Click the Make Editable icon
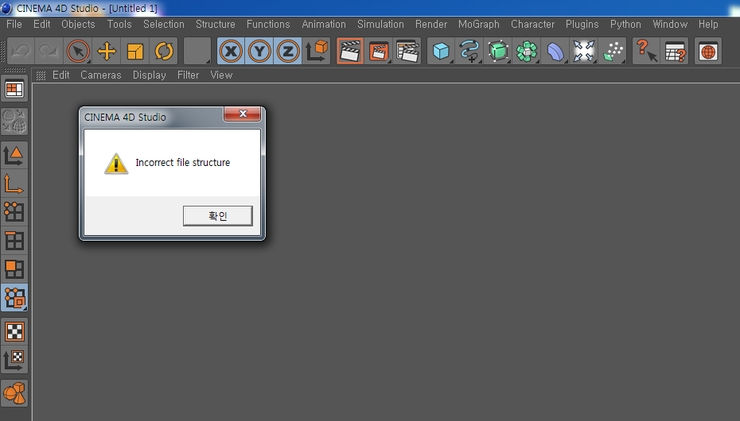 tap(14, 121)
